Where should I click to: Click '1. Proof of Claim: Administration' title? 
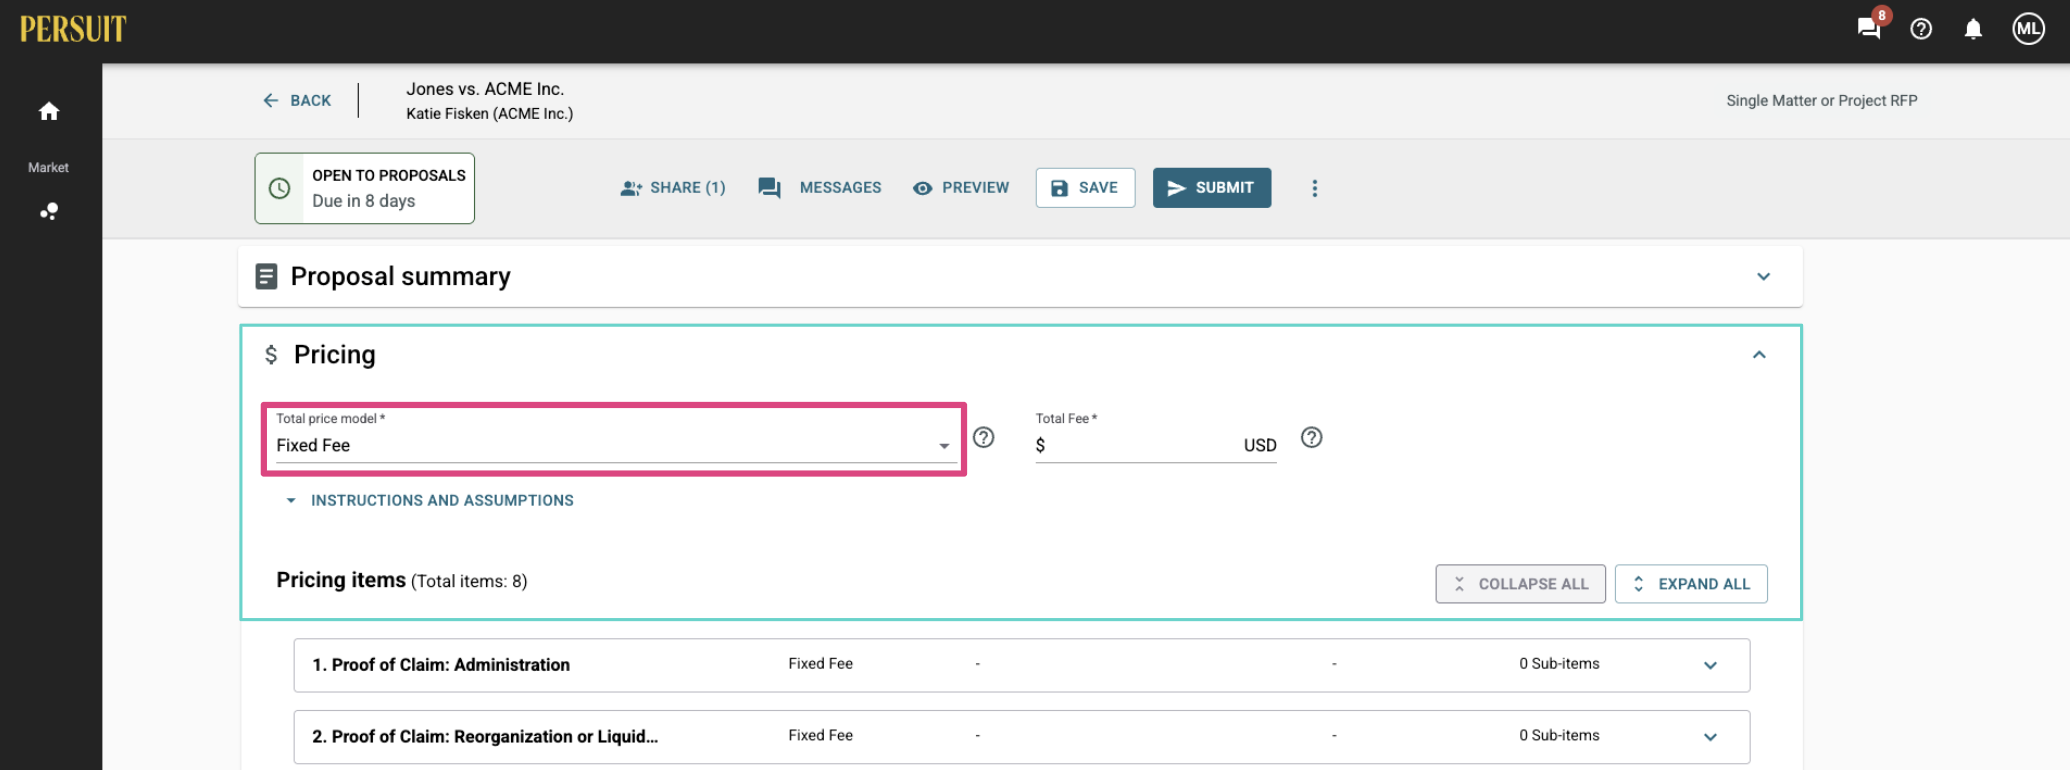[x=441, y=665]
